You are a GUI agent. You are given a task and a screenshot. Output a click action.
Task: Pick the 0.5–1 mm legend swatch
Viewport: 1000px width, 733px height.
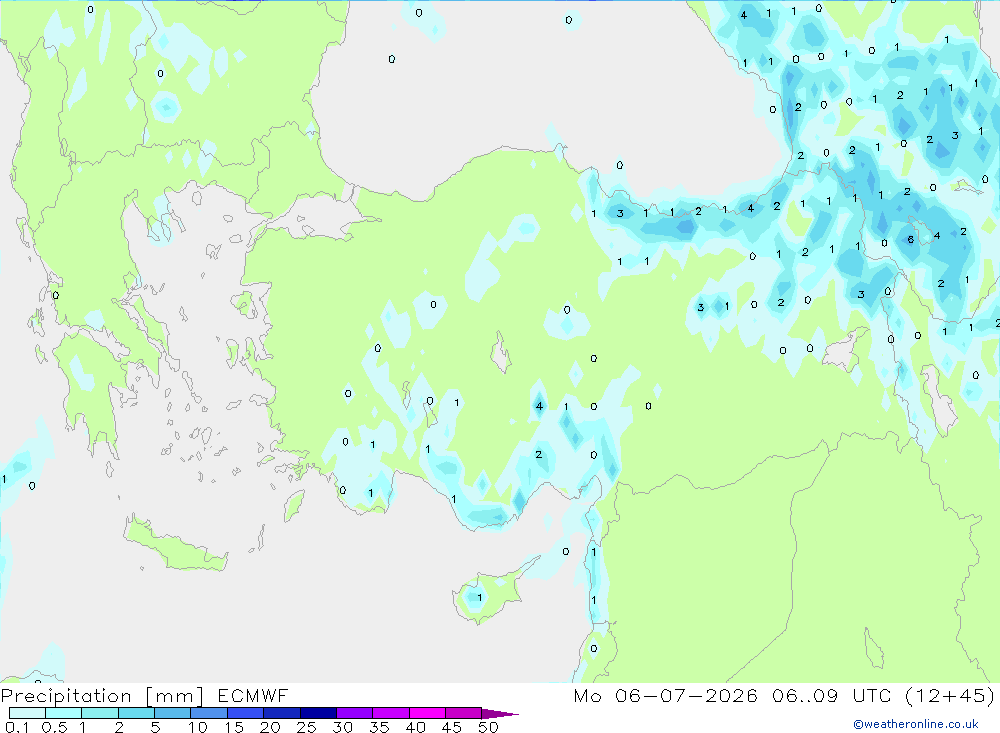64,713
